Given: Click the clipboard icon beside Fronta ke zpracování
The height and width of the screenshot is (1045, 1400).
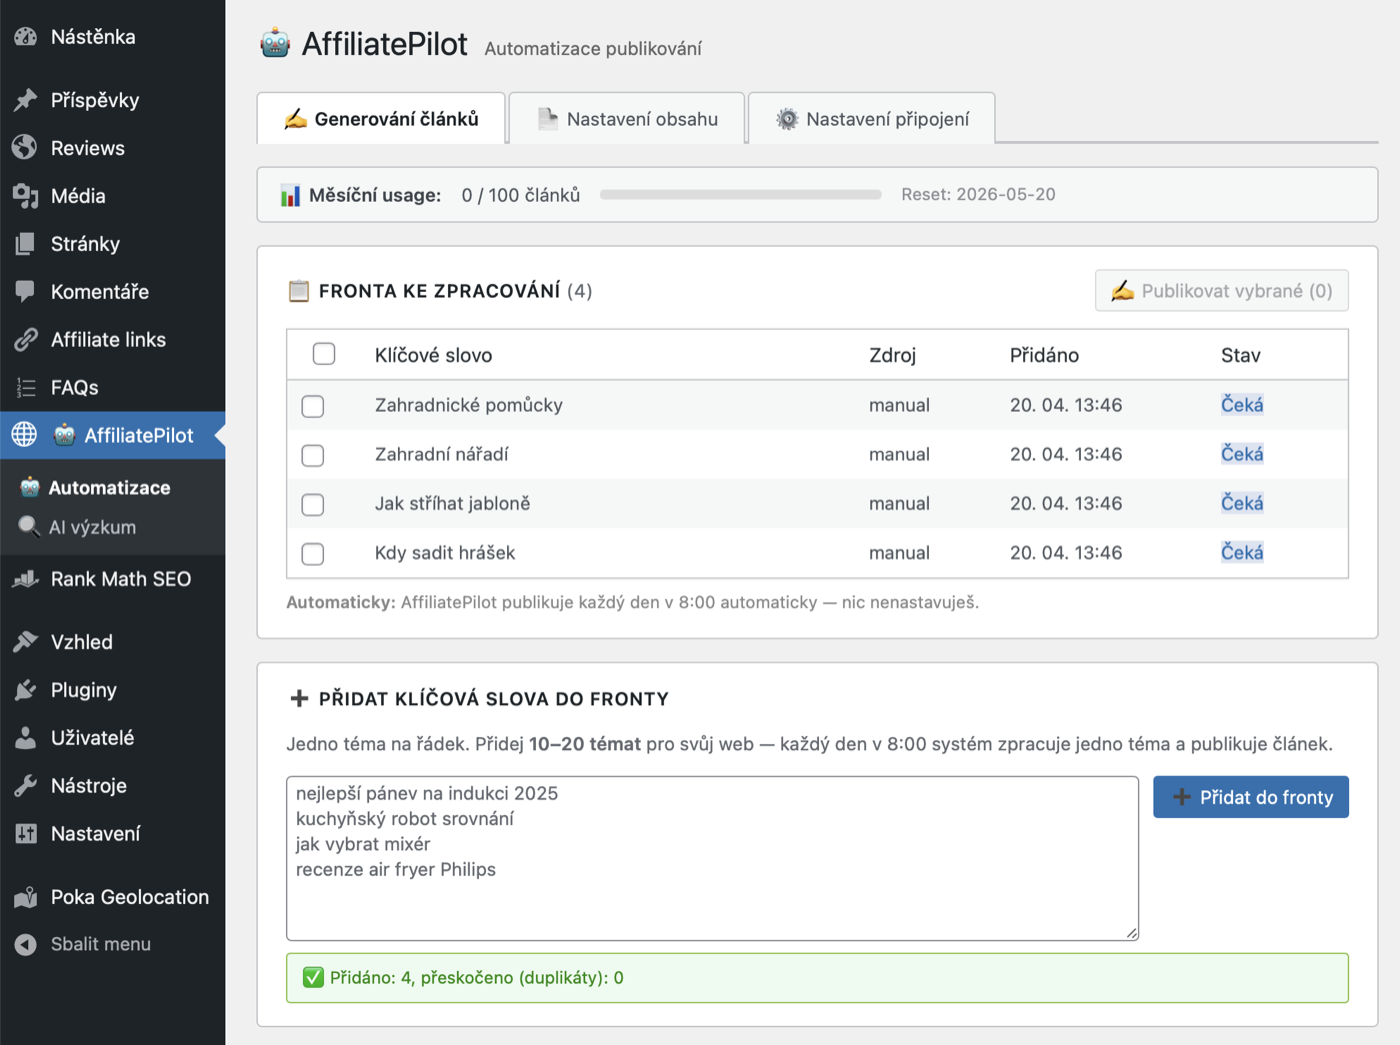Looking at the screenshot, I should pyautogui.click(x=298, y=291).
